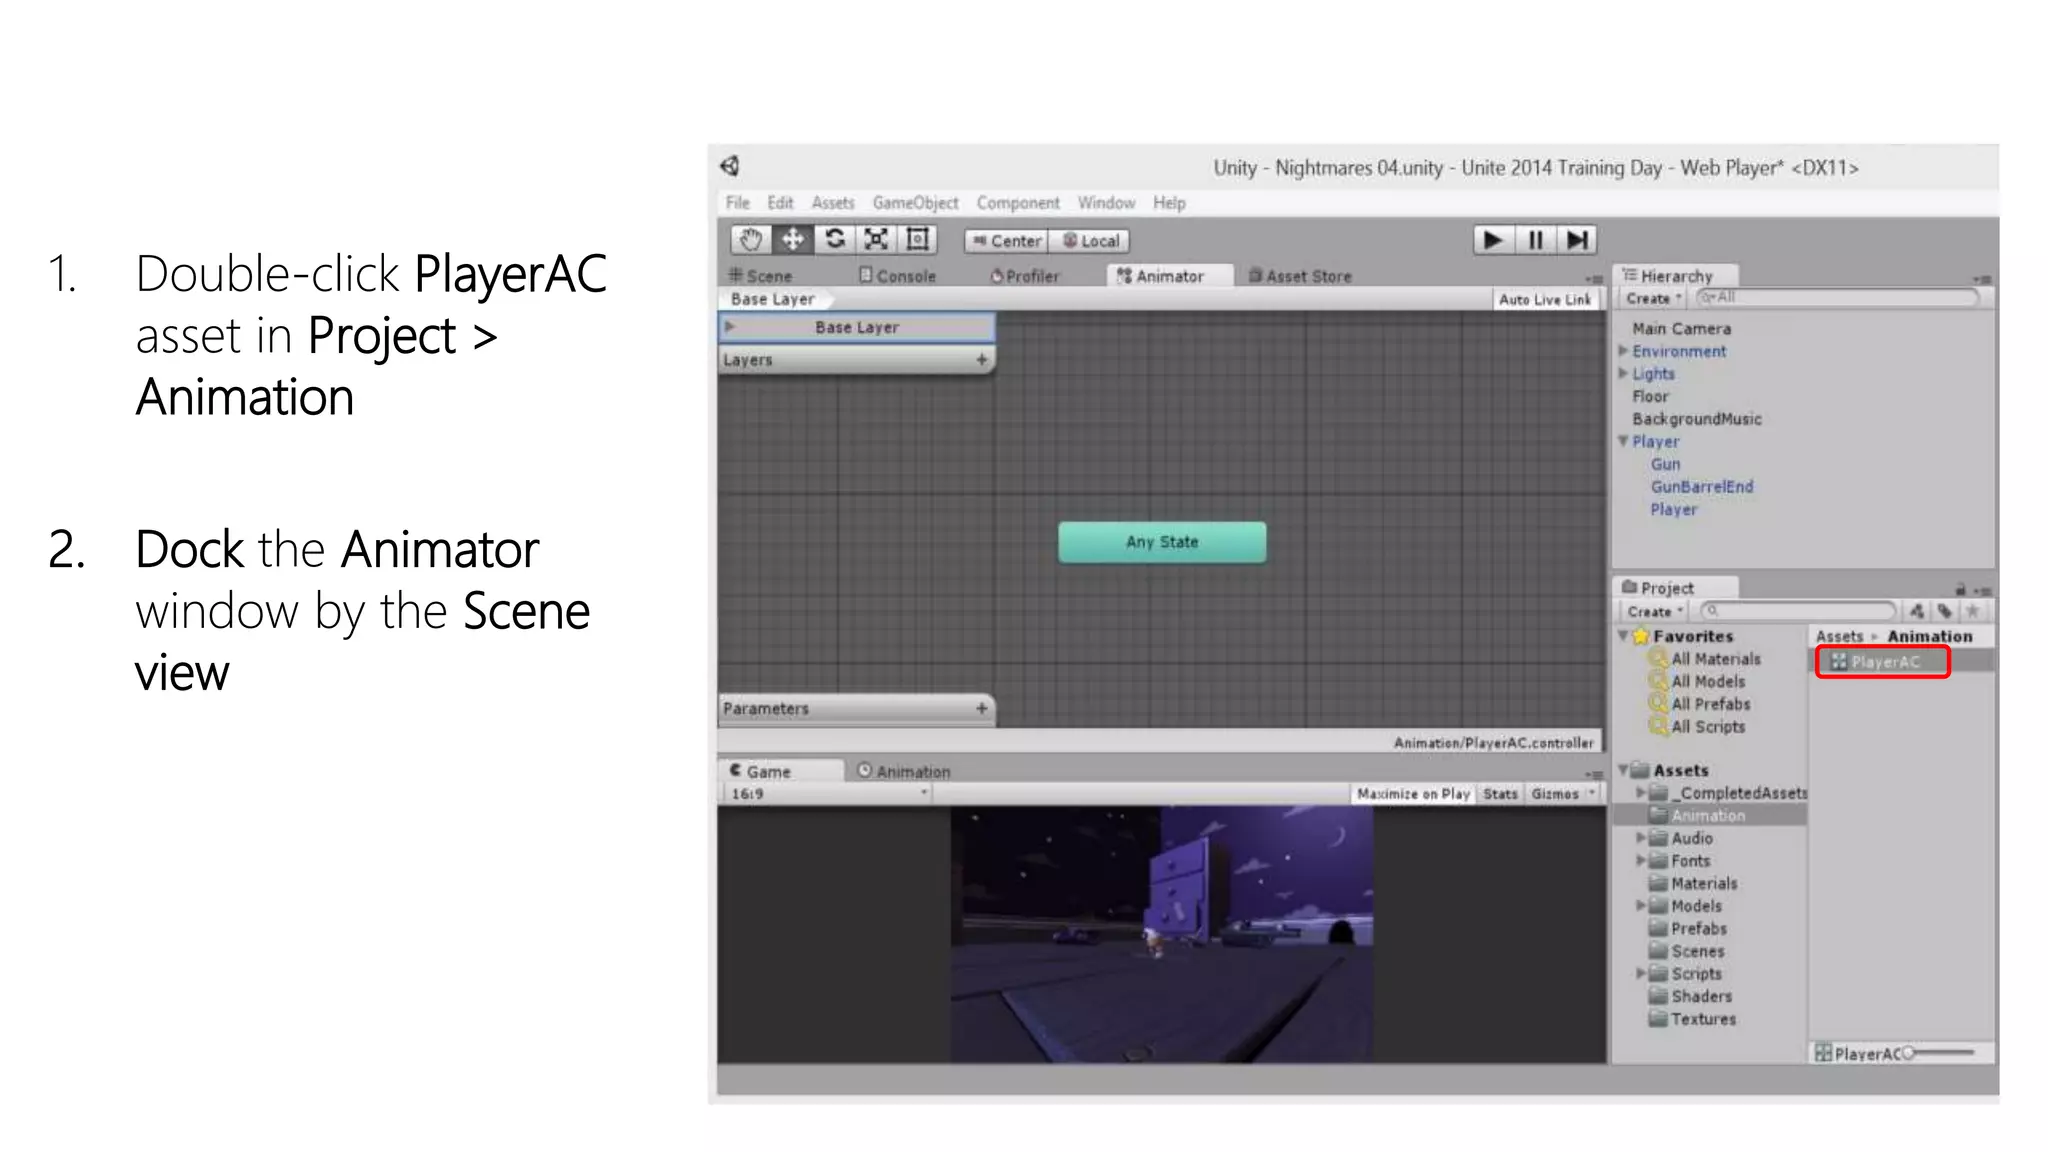2048x1152 pixels.
Task: Open the Window menu
Action: (x=1106, y=203)
